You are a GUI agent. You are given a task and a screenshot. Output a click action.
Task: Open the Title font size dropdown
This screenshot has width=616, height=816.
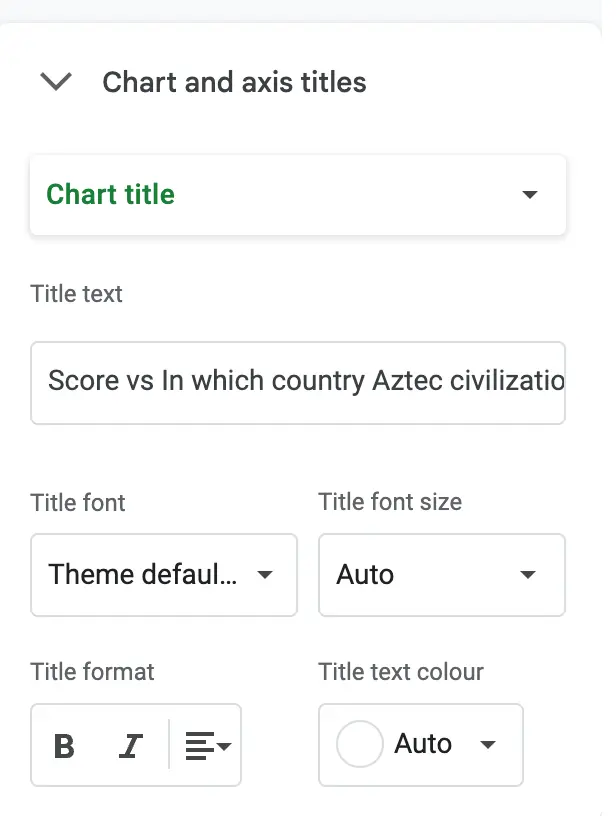click(441, 575)
